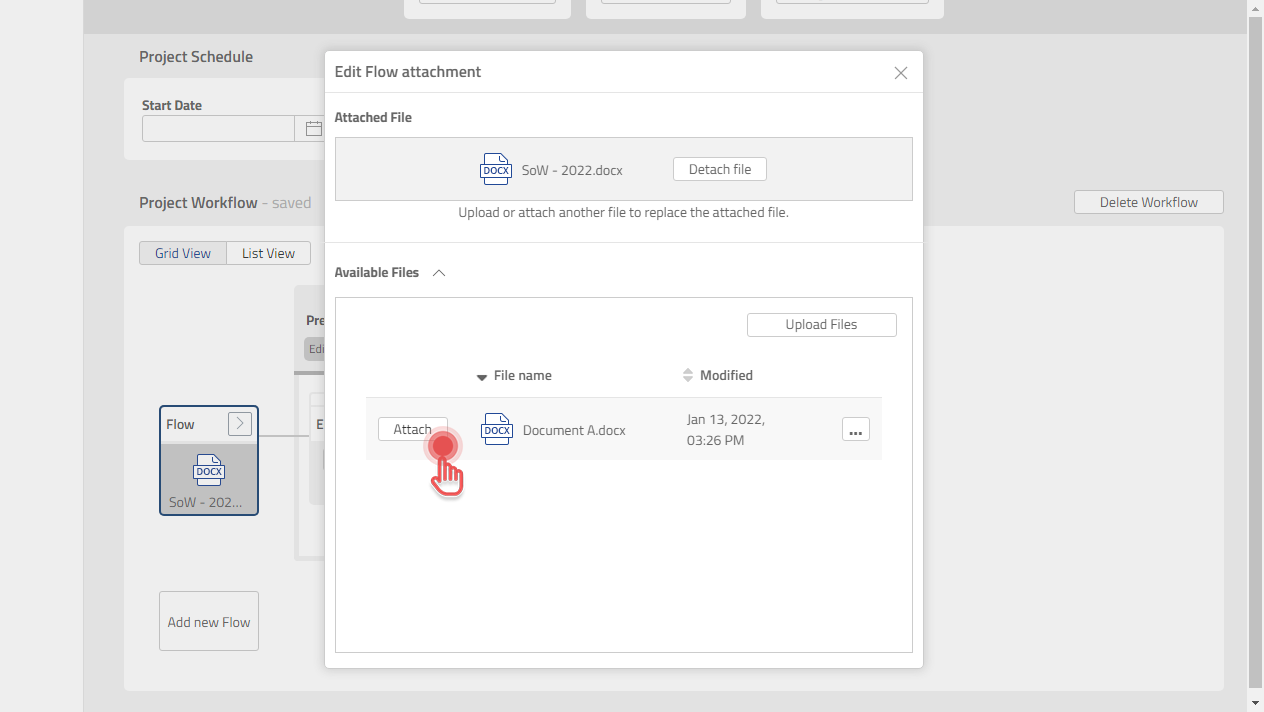Screen dimensions: 1264x712
Task: Detach the SoW - 2022.docx file
Action: [x=719, y=169]
